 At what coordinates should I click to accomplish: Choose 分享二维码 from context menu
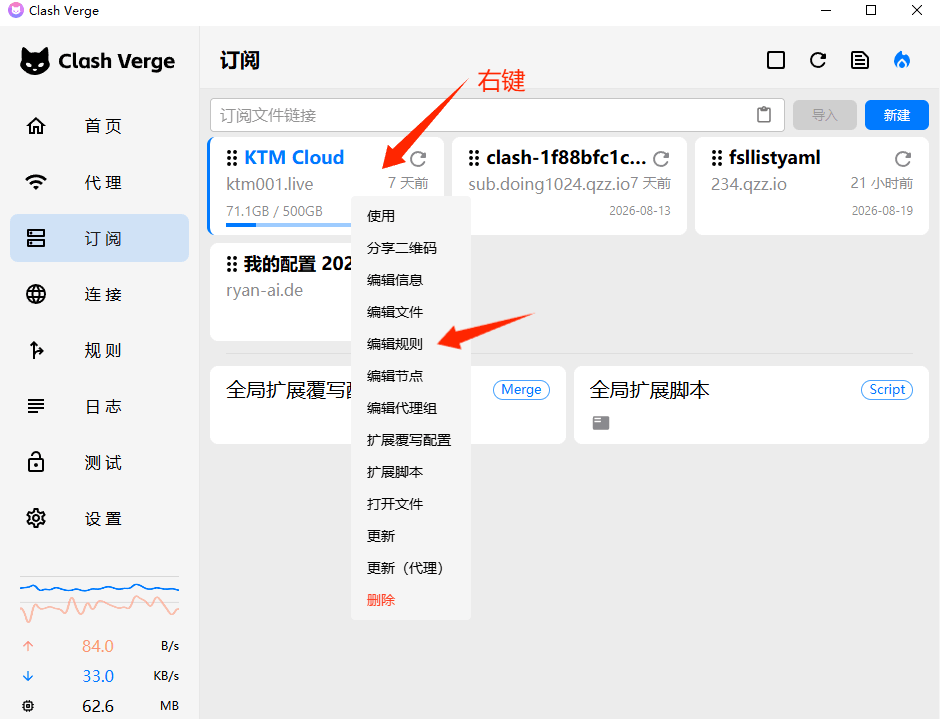point(411,248)
